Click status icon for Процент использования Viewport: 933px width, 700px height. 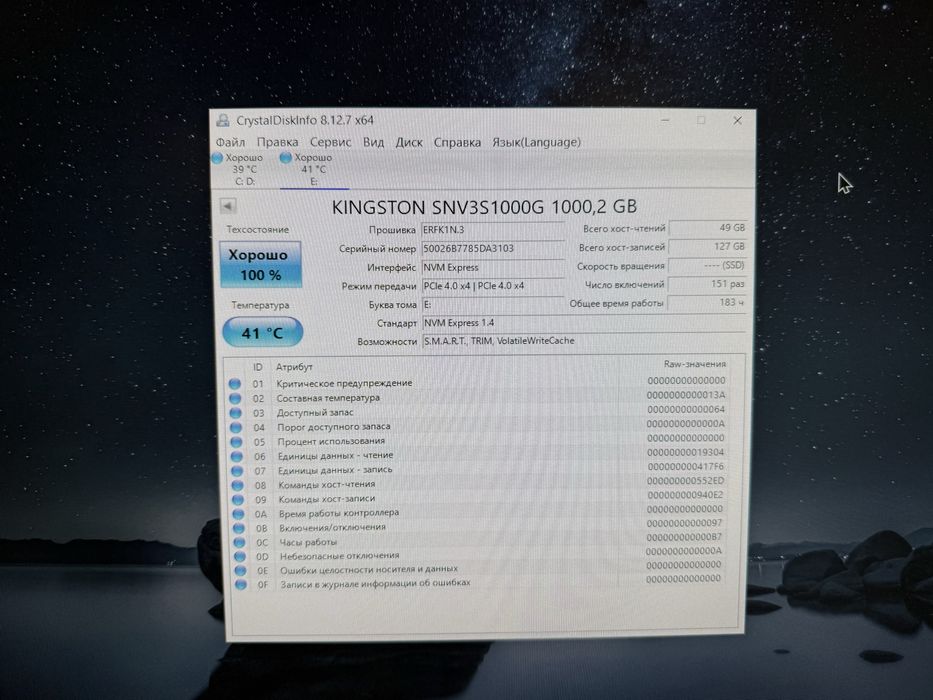pyautogui.click(x=236, y=442)
